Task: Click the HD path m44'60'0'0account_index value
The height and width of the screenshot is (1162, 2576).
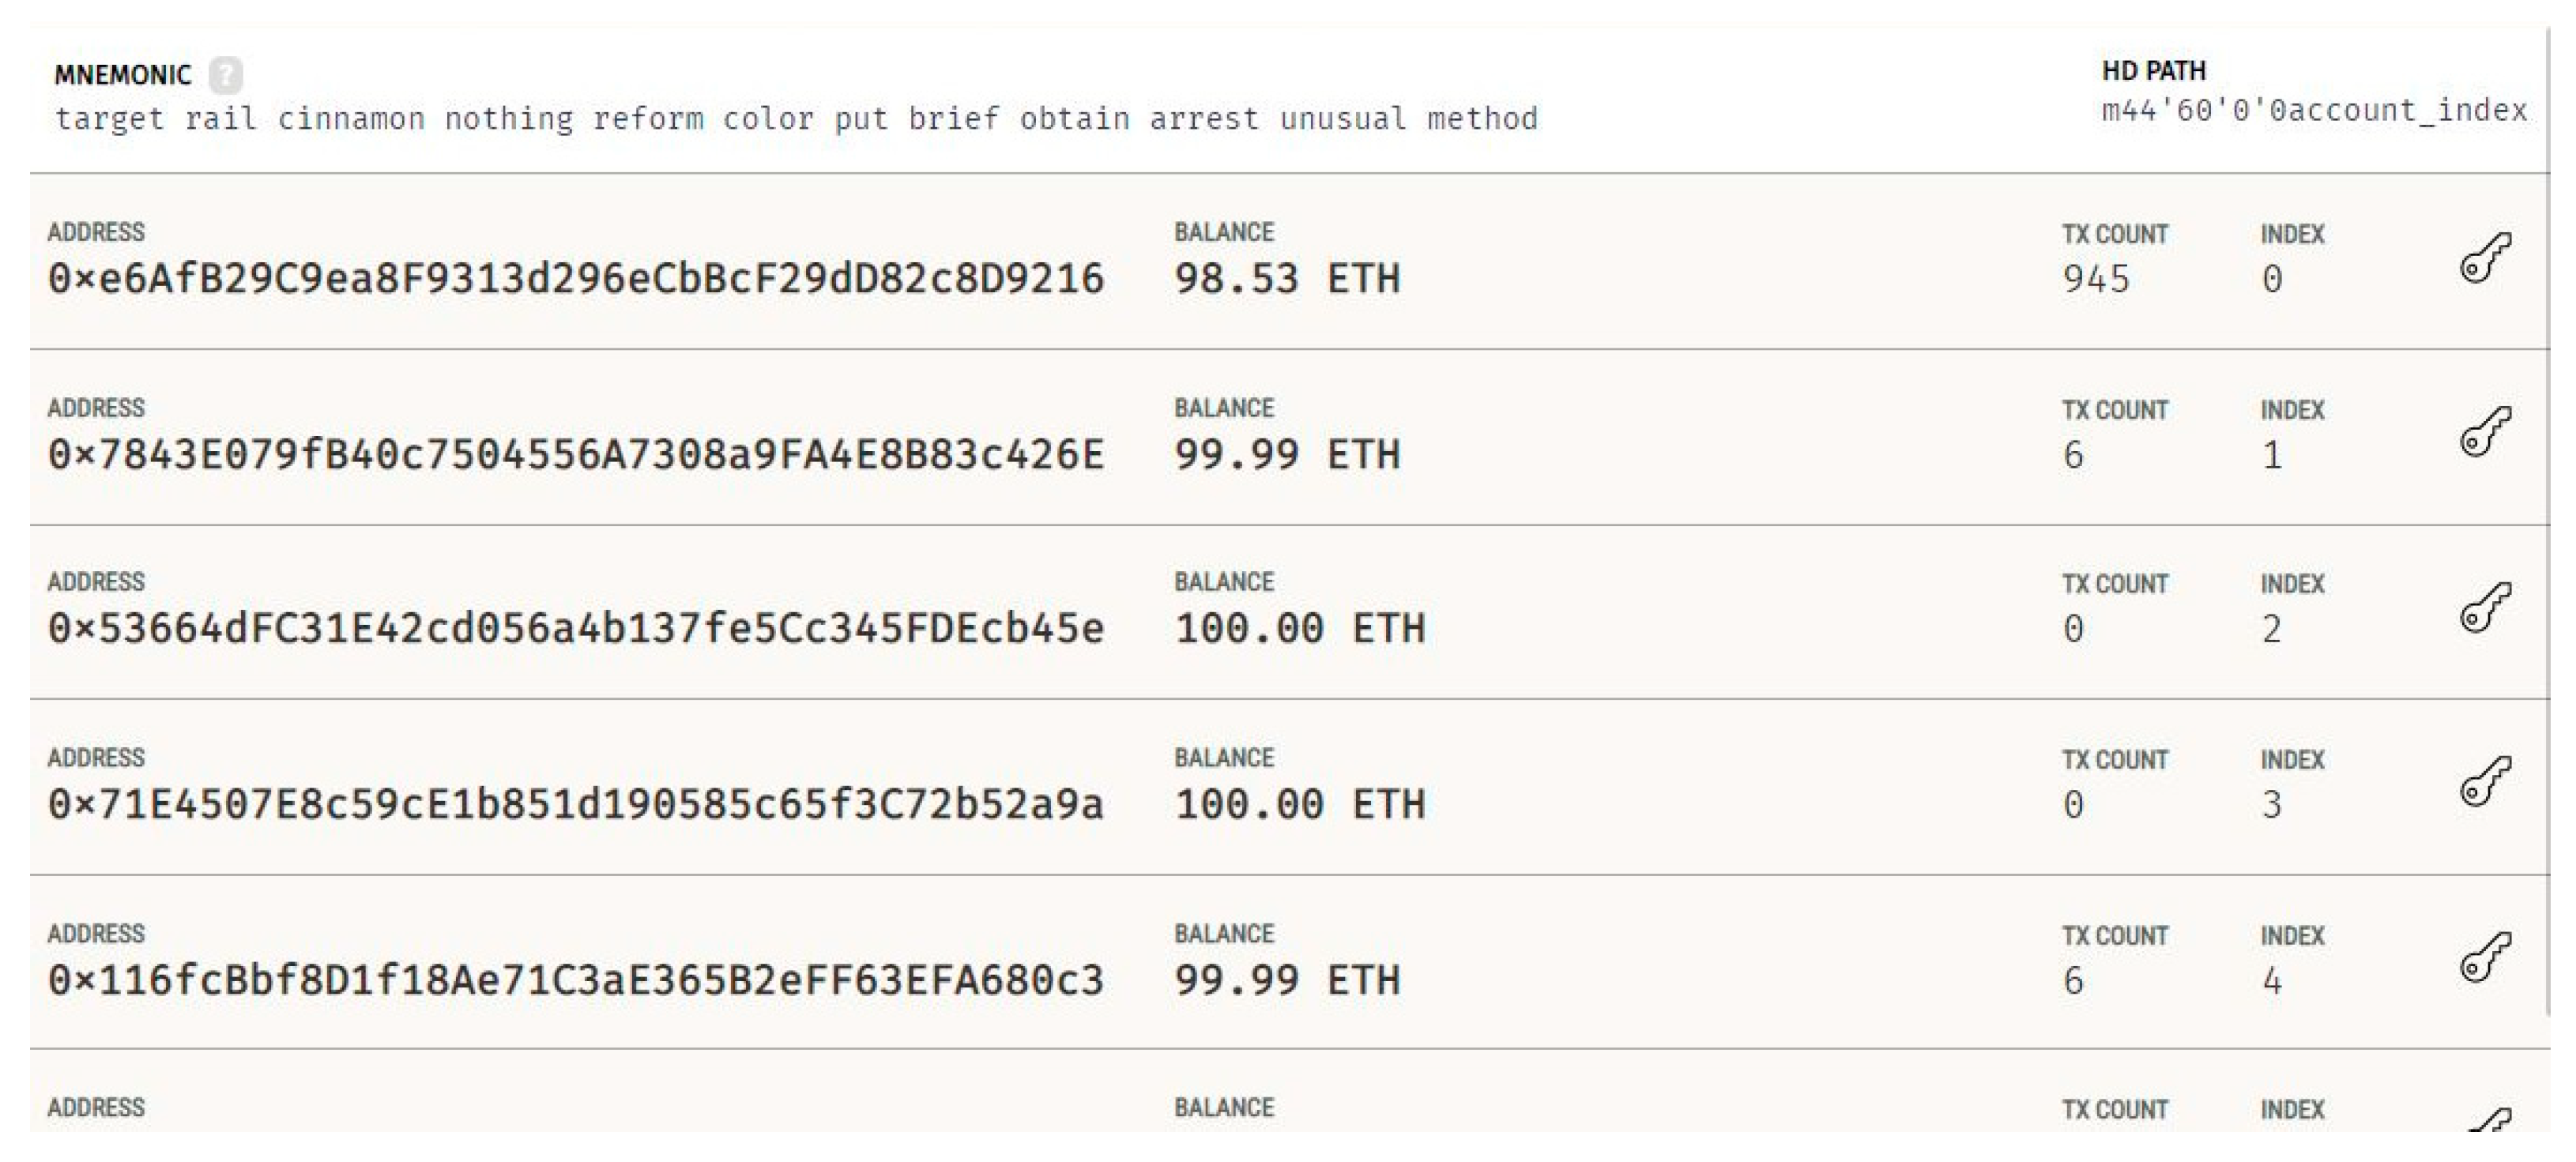Action: (x=2314, y=110)
